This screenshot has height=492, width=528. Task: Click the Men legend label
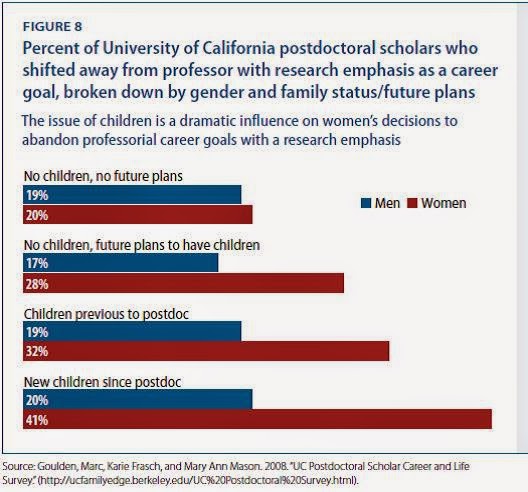387,203
